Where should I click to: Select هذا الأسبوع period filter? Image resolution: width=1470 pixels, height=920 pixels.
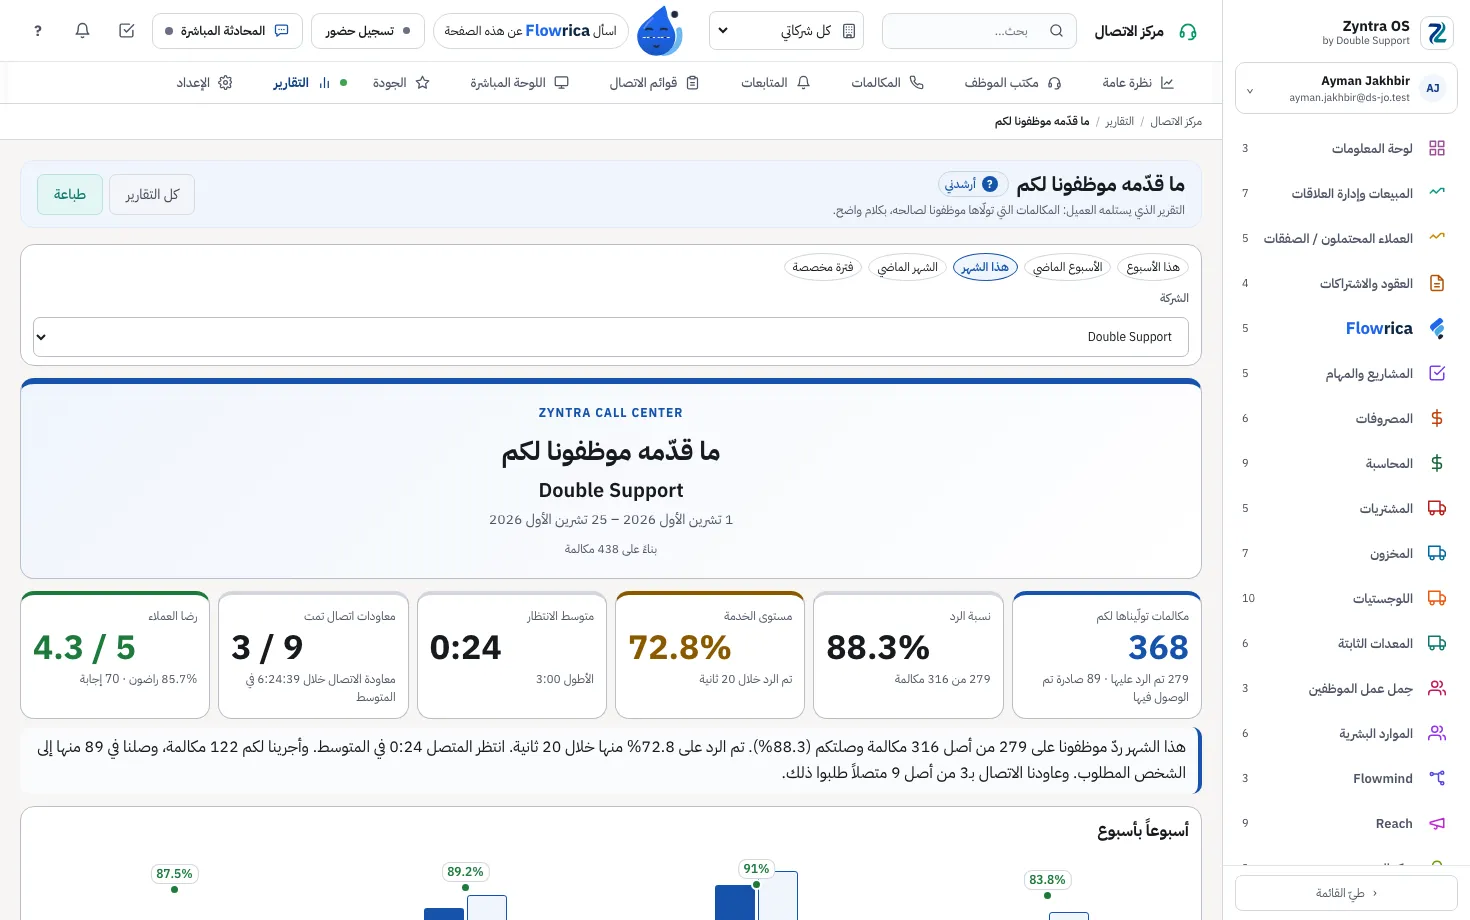point(1153,267)
